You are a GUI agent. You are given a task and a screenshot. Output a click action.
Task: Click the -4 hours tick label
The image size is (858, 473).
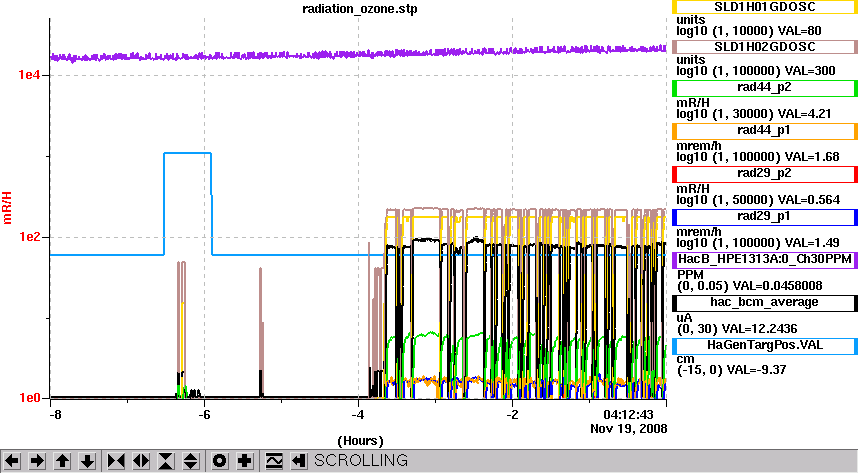358,414
